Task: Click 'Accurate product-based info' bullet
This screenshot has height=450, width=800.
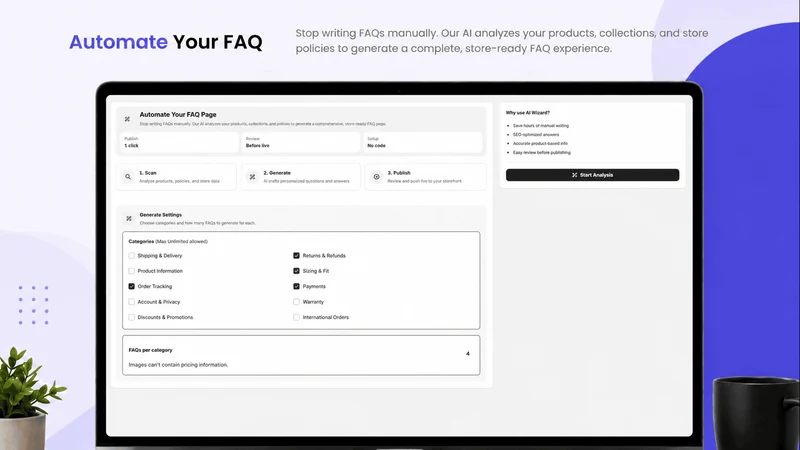Action: coord(540,143)
